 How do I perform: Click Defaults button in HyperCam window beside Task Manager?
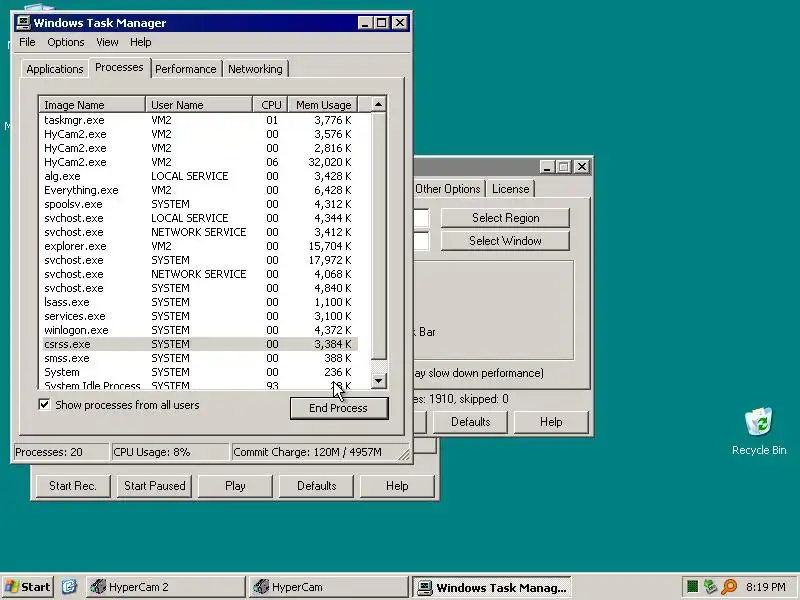pyautogui.click(x=470, y=422)
